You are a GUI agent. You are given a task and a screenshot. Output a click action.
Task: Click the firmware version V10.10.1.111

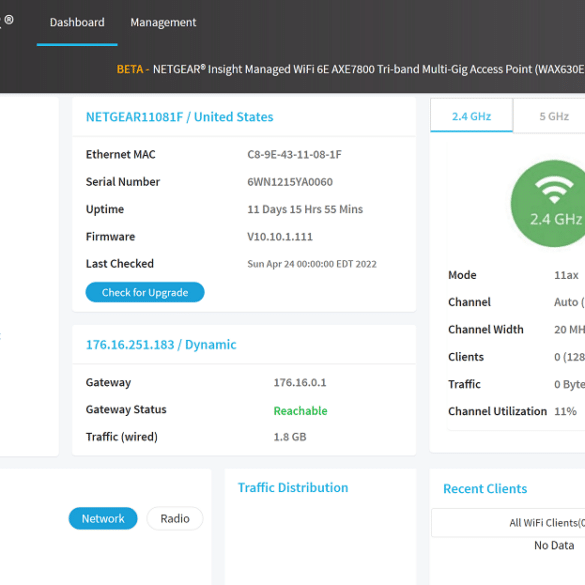click(x=280, y=237)
